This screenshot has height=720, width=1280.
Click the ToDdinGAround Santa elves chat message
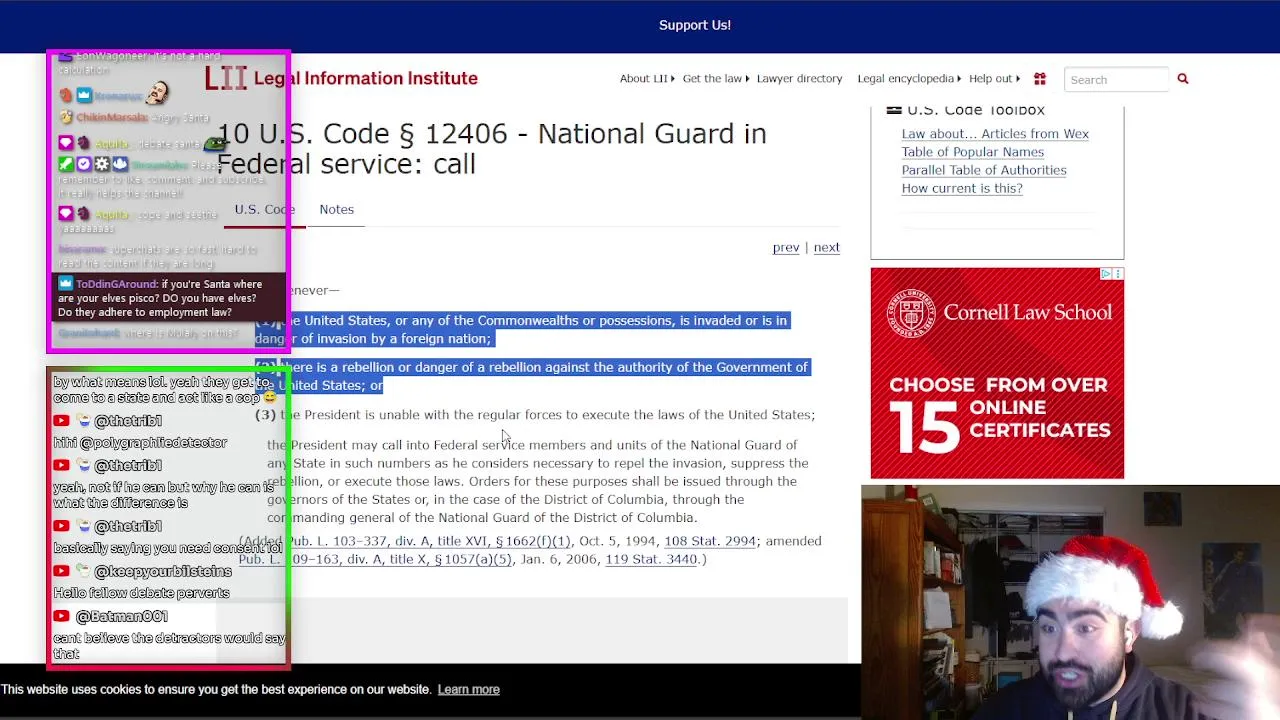tap(168, 298)
